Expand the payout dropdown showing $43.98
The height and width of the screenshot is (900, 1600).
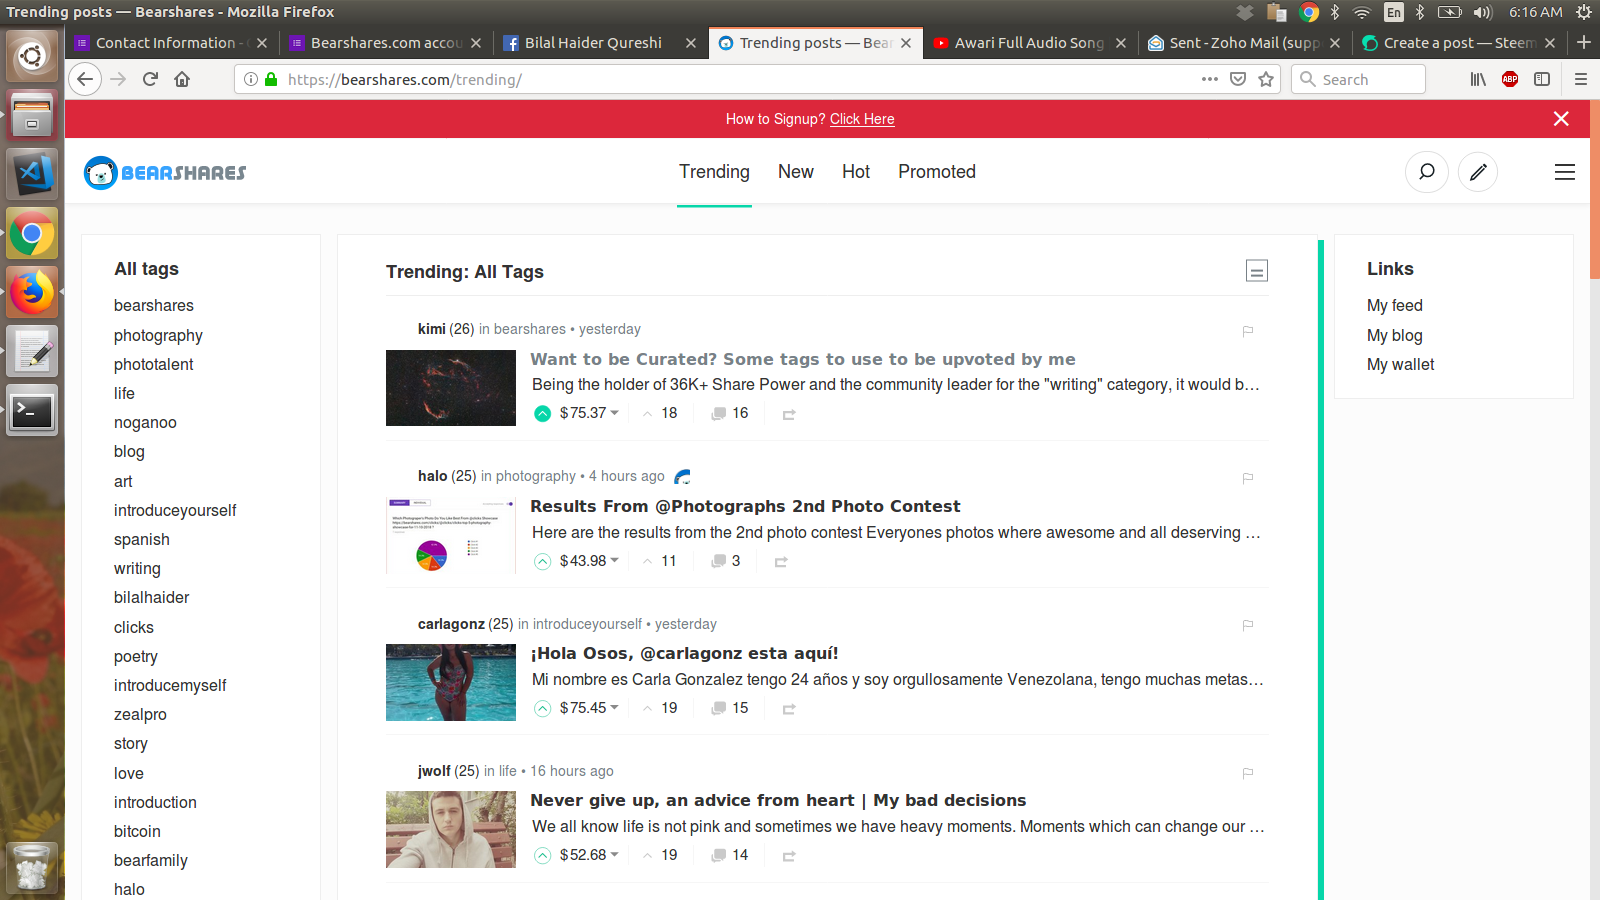coord(612,561)
